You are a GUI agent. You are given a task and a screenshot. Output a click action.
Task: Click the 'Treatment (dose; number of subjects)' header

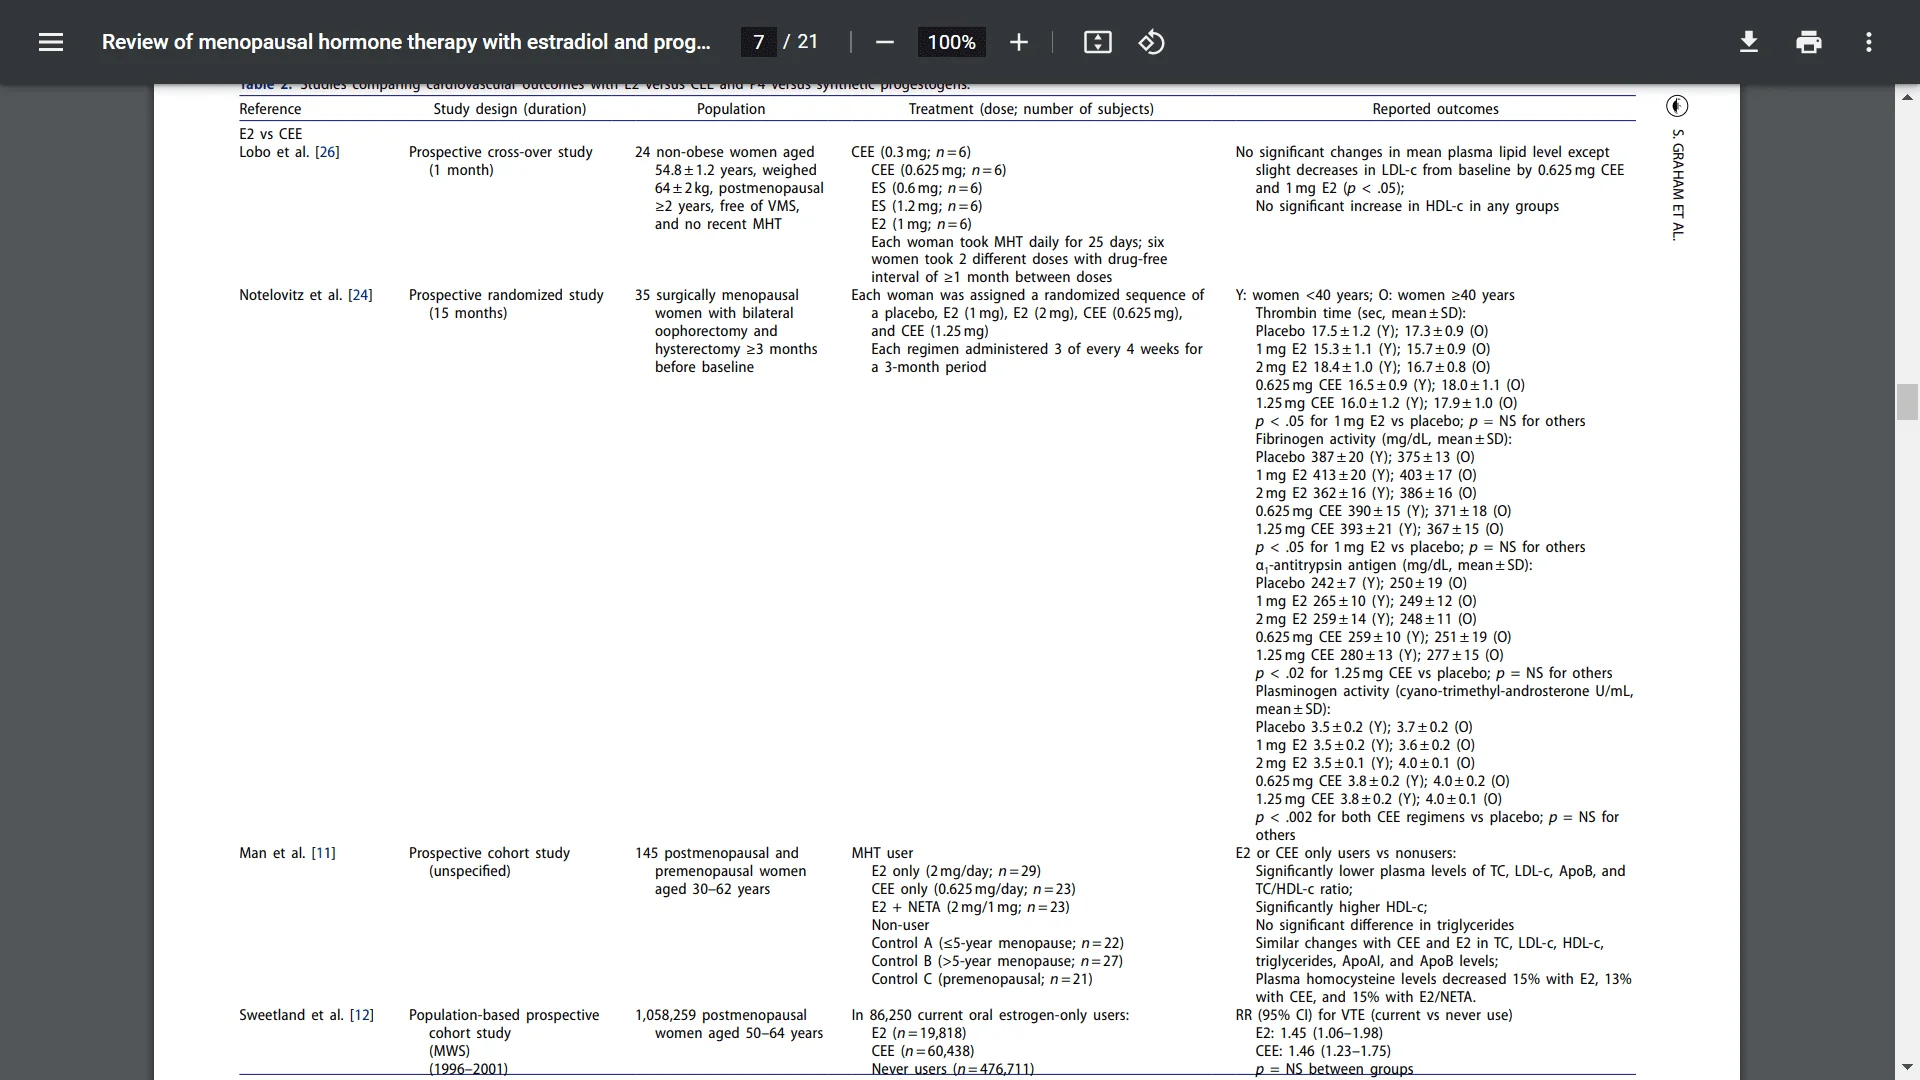click(x=1031, y=109)
